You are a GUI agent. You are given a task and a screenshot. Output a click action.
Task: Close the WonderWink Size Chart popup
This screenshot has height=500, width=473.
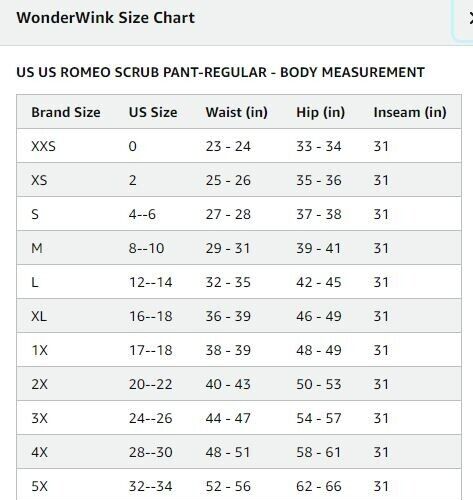(x=470, y=18)
